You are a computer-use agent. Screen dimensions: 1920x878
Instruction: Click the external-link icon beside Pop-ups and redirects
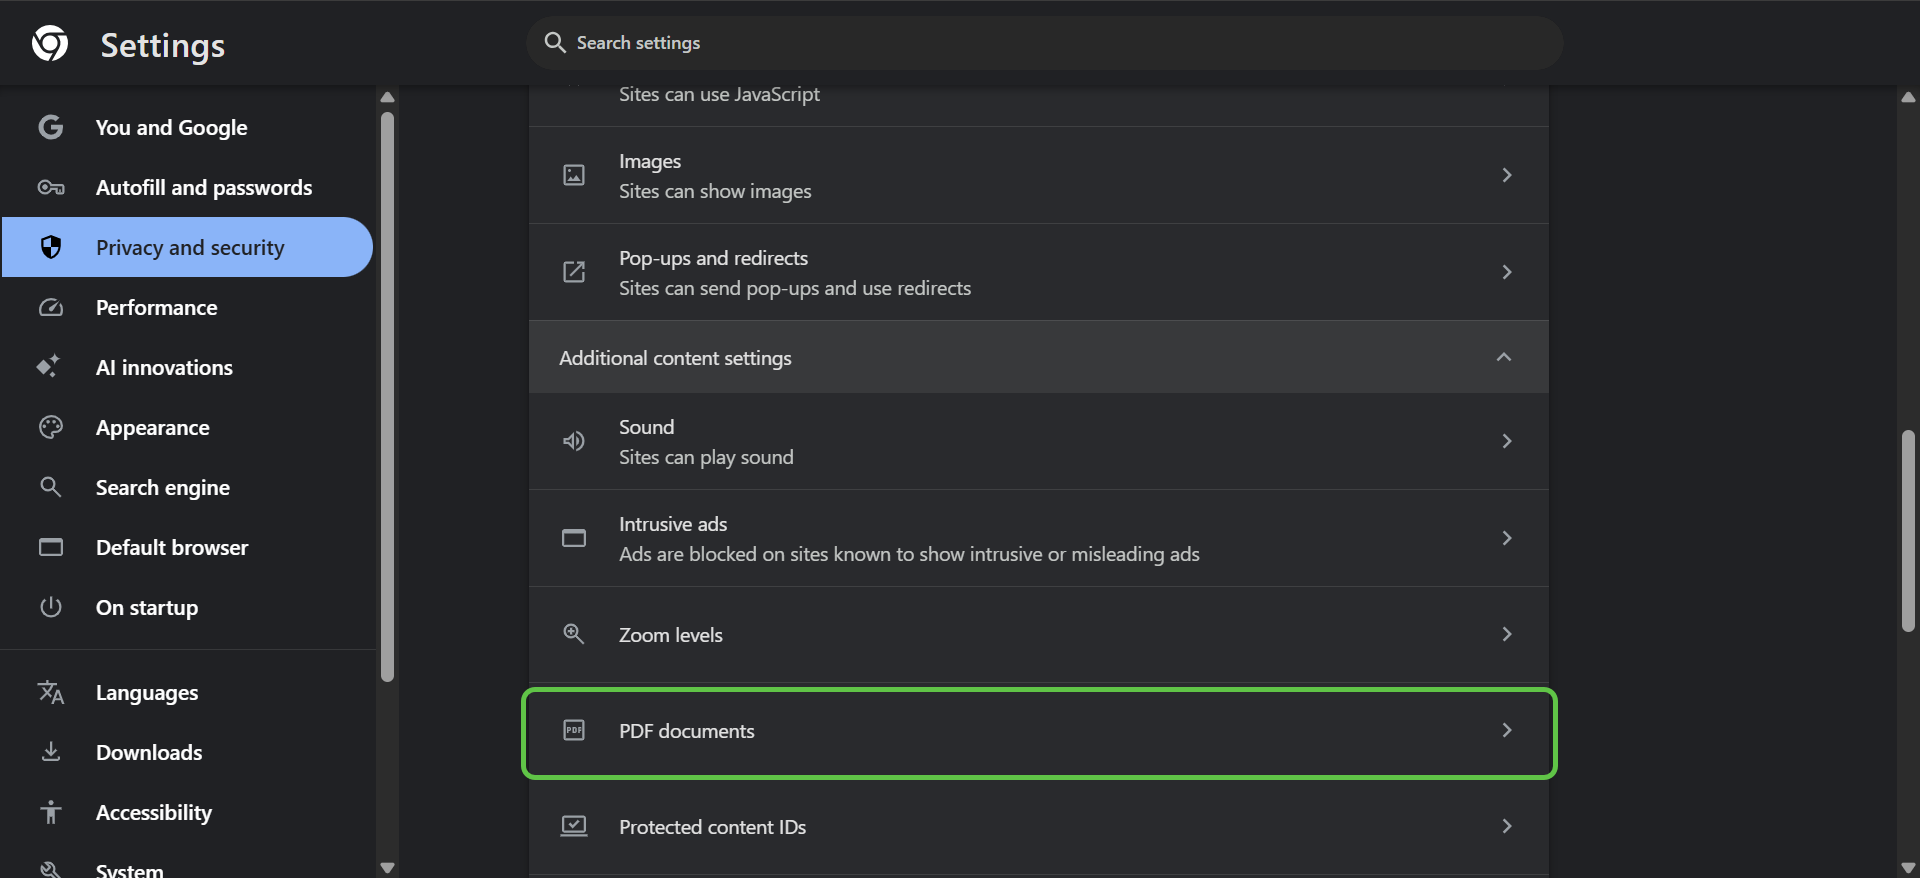pyautogui.click(x=574, y=272)
